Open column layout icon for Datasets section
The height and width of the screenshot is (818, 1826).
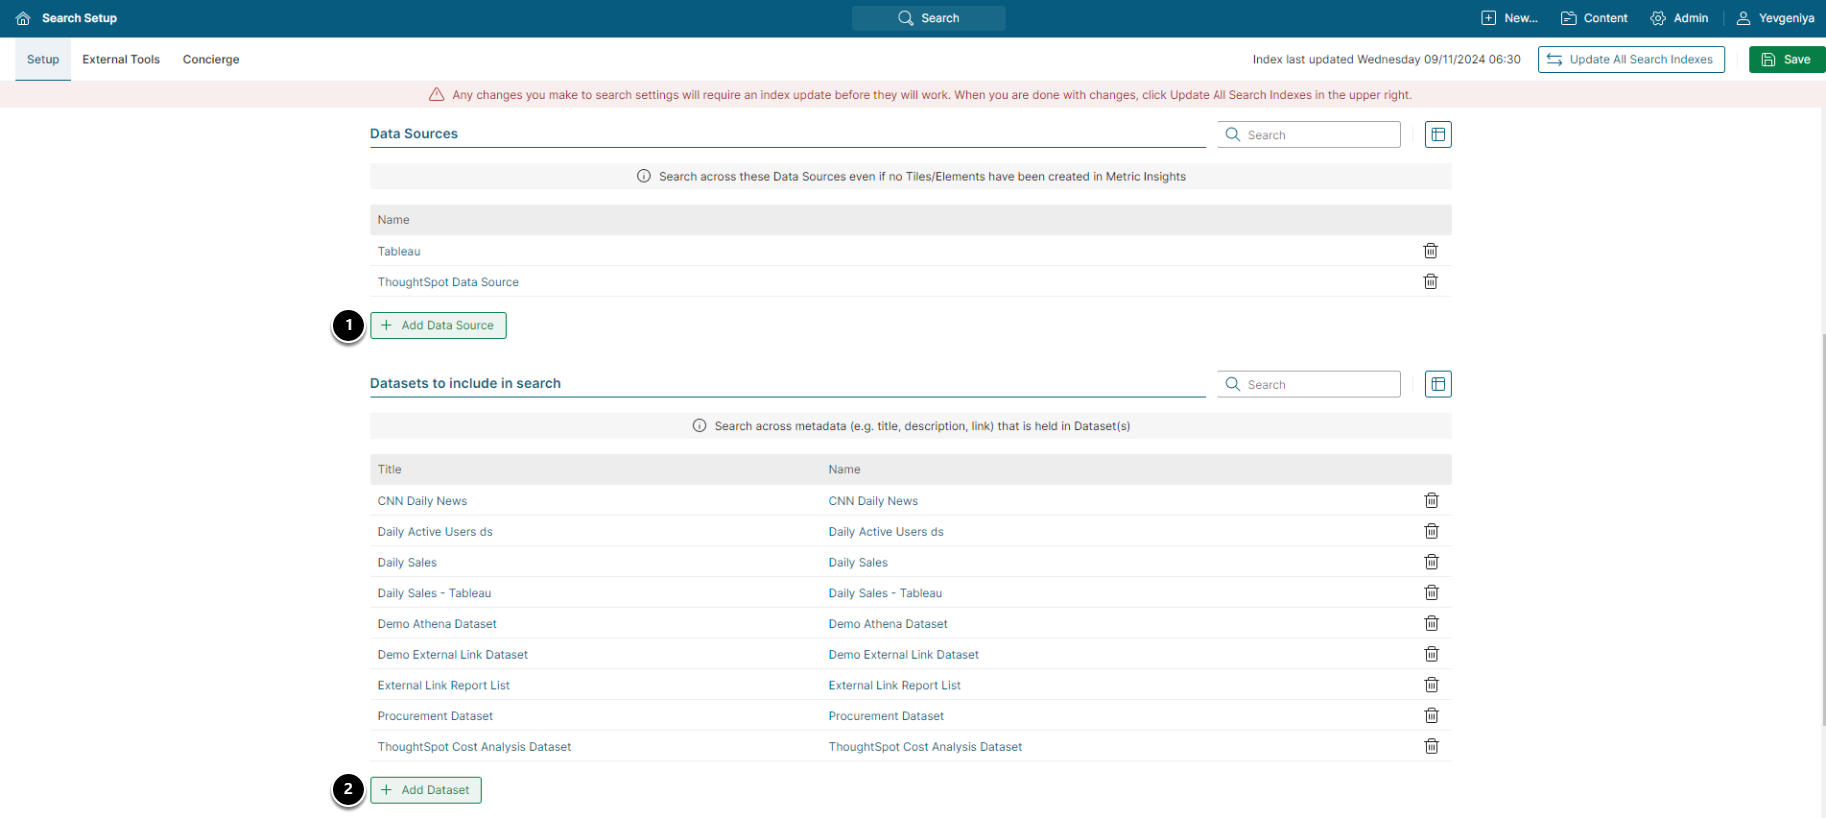pyautogui.click(x=1437, y=384)
